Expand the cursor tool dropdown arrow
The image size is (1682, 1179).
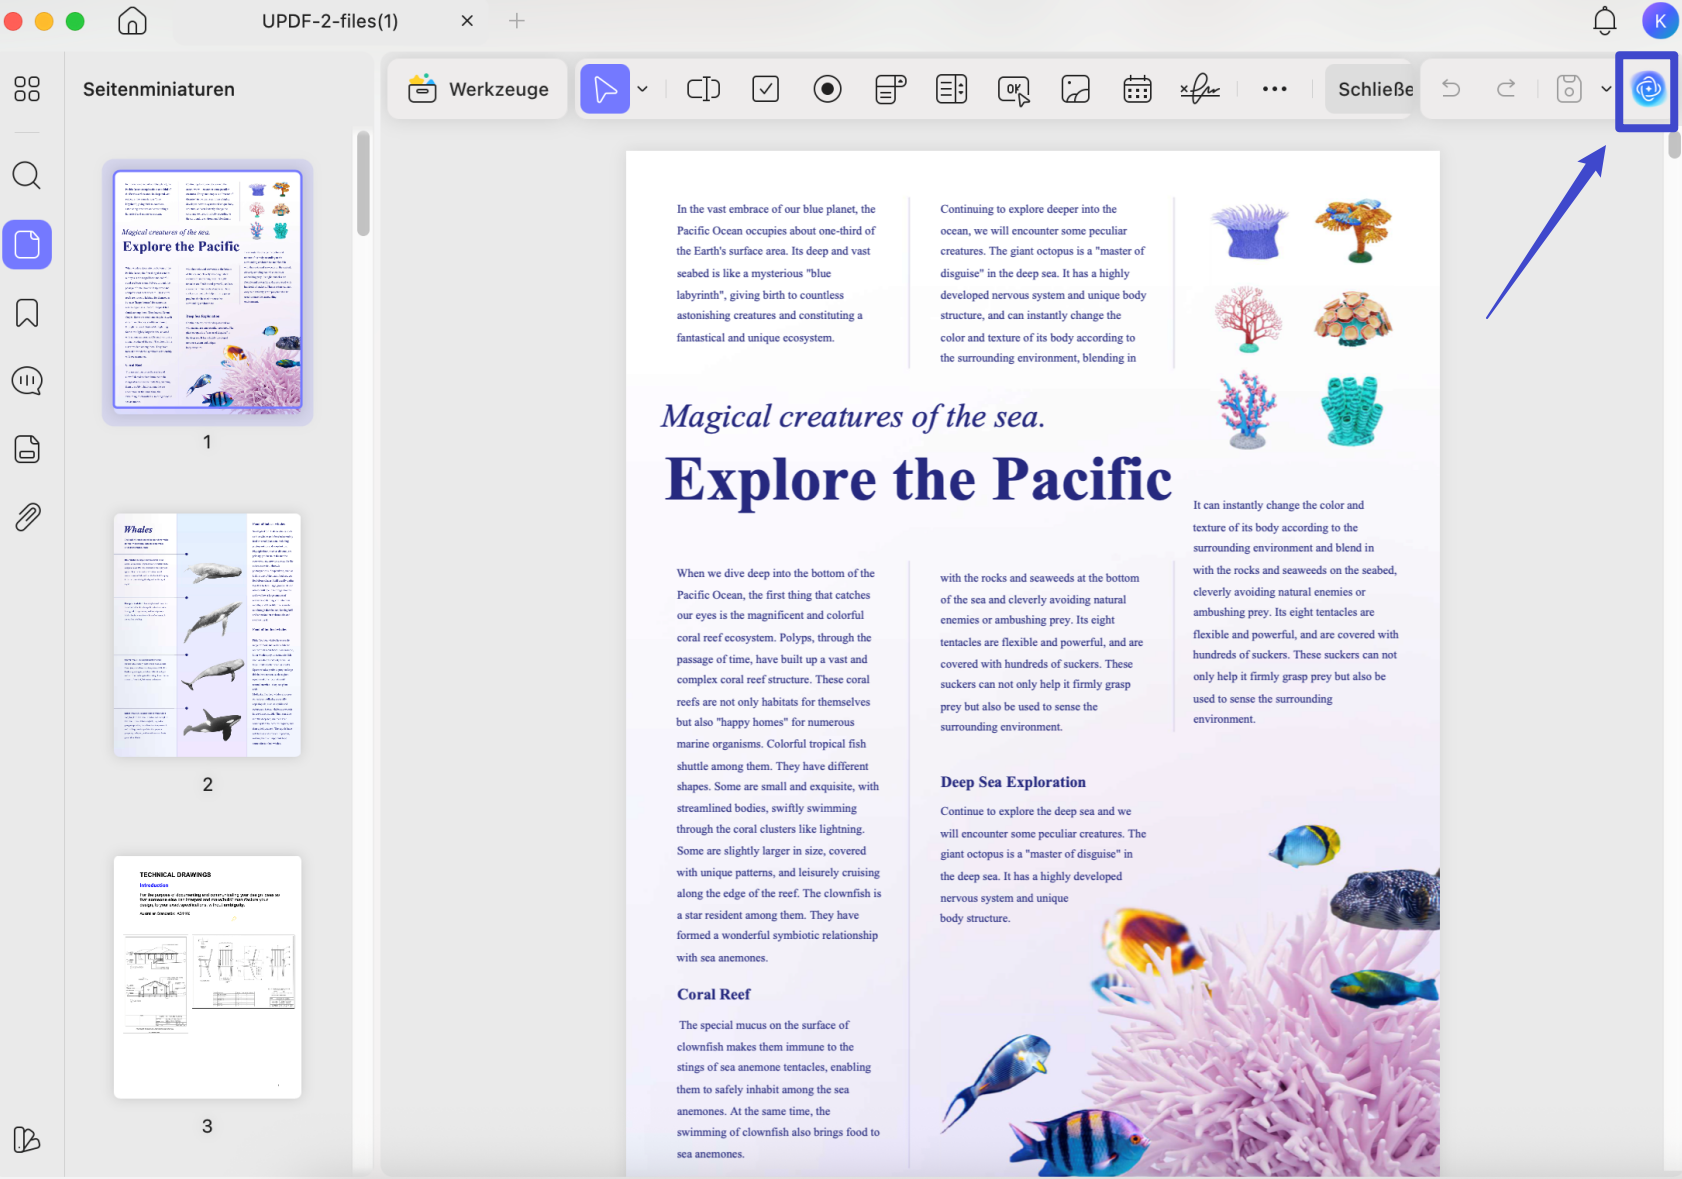pos(643,89)
